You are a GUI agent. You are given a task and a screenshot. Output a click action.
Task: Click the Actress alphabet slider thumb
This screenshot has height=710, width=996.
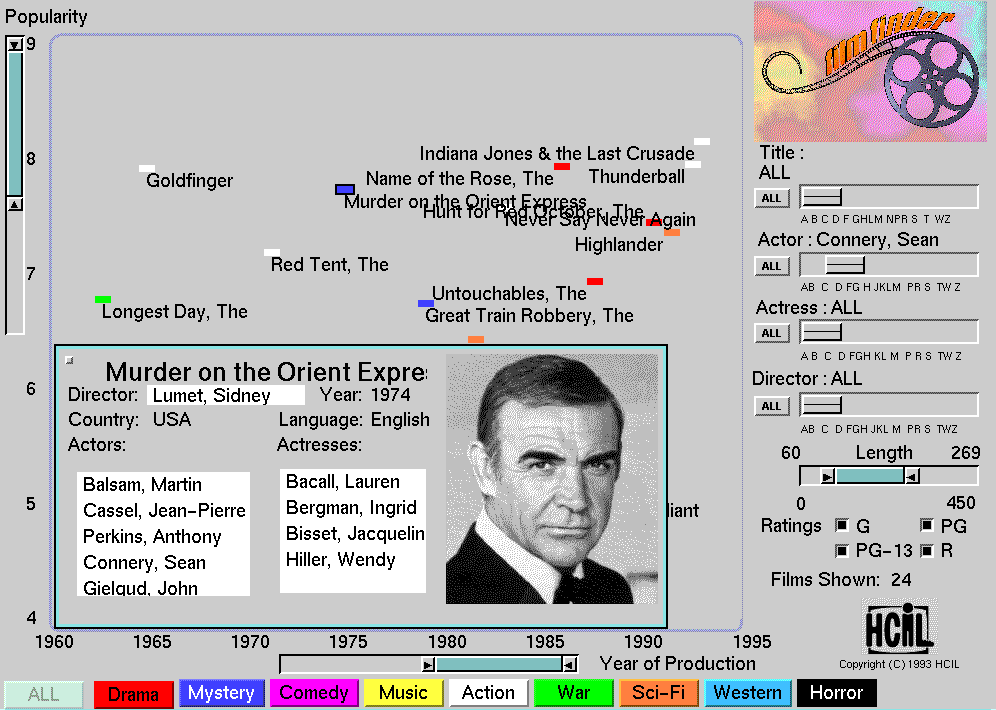(x=822, y=332)
